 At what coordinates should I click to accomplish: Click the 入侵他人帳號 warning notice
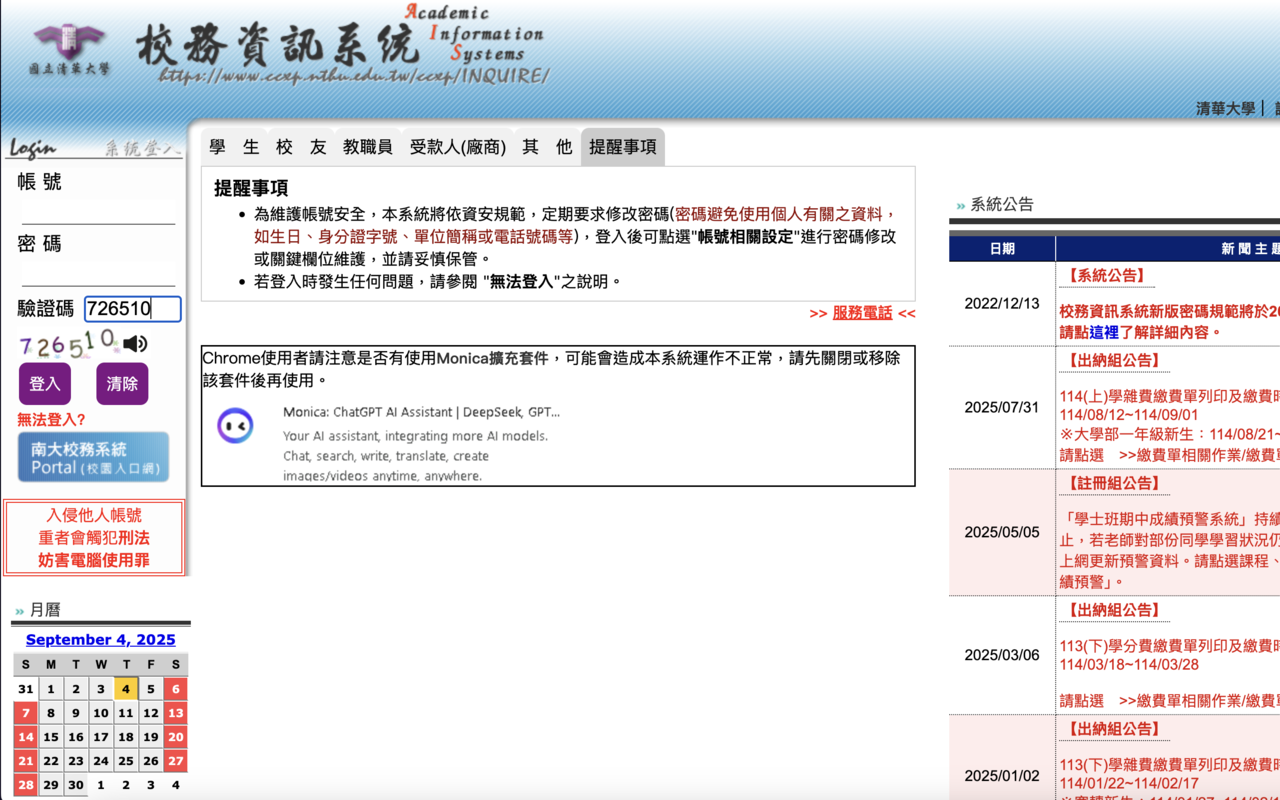tap(94, 538)
